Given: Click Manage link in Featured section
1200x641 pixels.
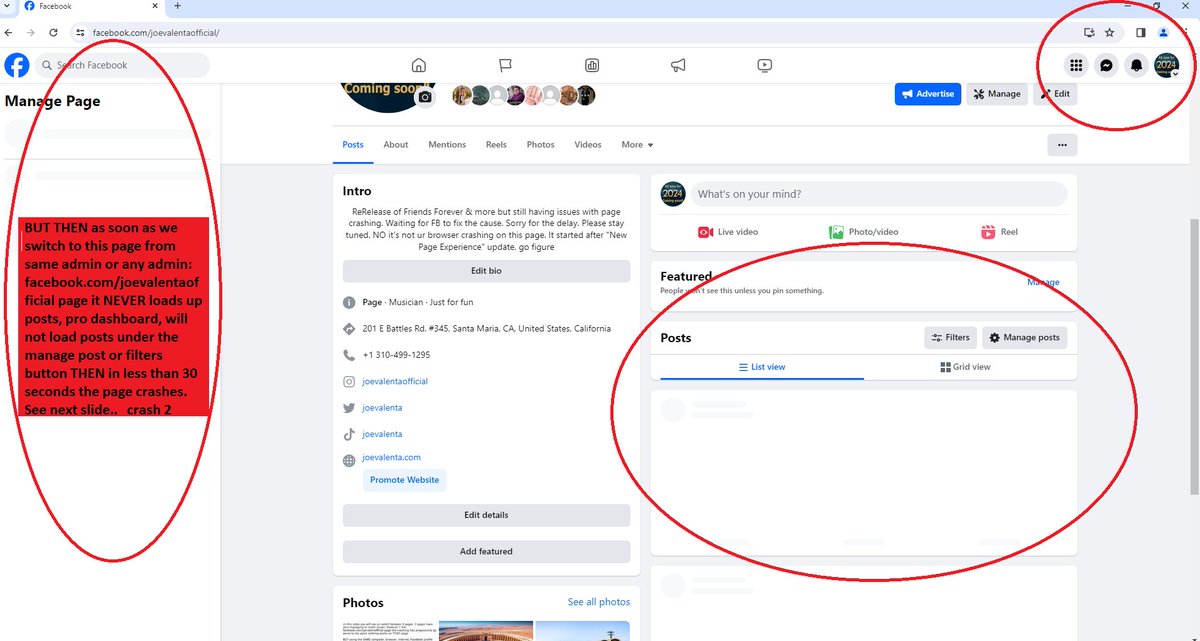Looking at the screenshot, I should [x=1043, y=282].
